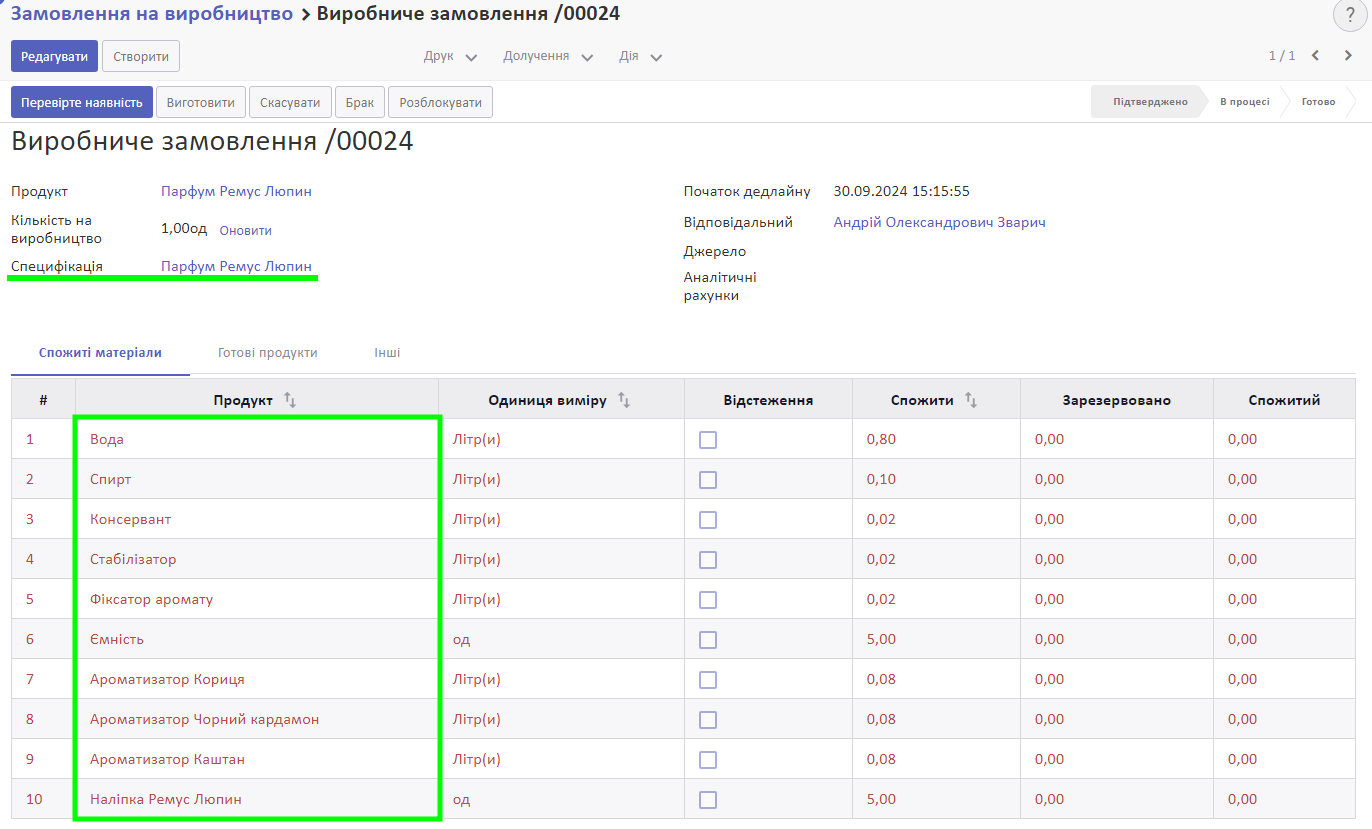This screenshot has height=829, width=1372.
Task: Click the Вода product cell
Action: [257, 439]
